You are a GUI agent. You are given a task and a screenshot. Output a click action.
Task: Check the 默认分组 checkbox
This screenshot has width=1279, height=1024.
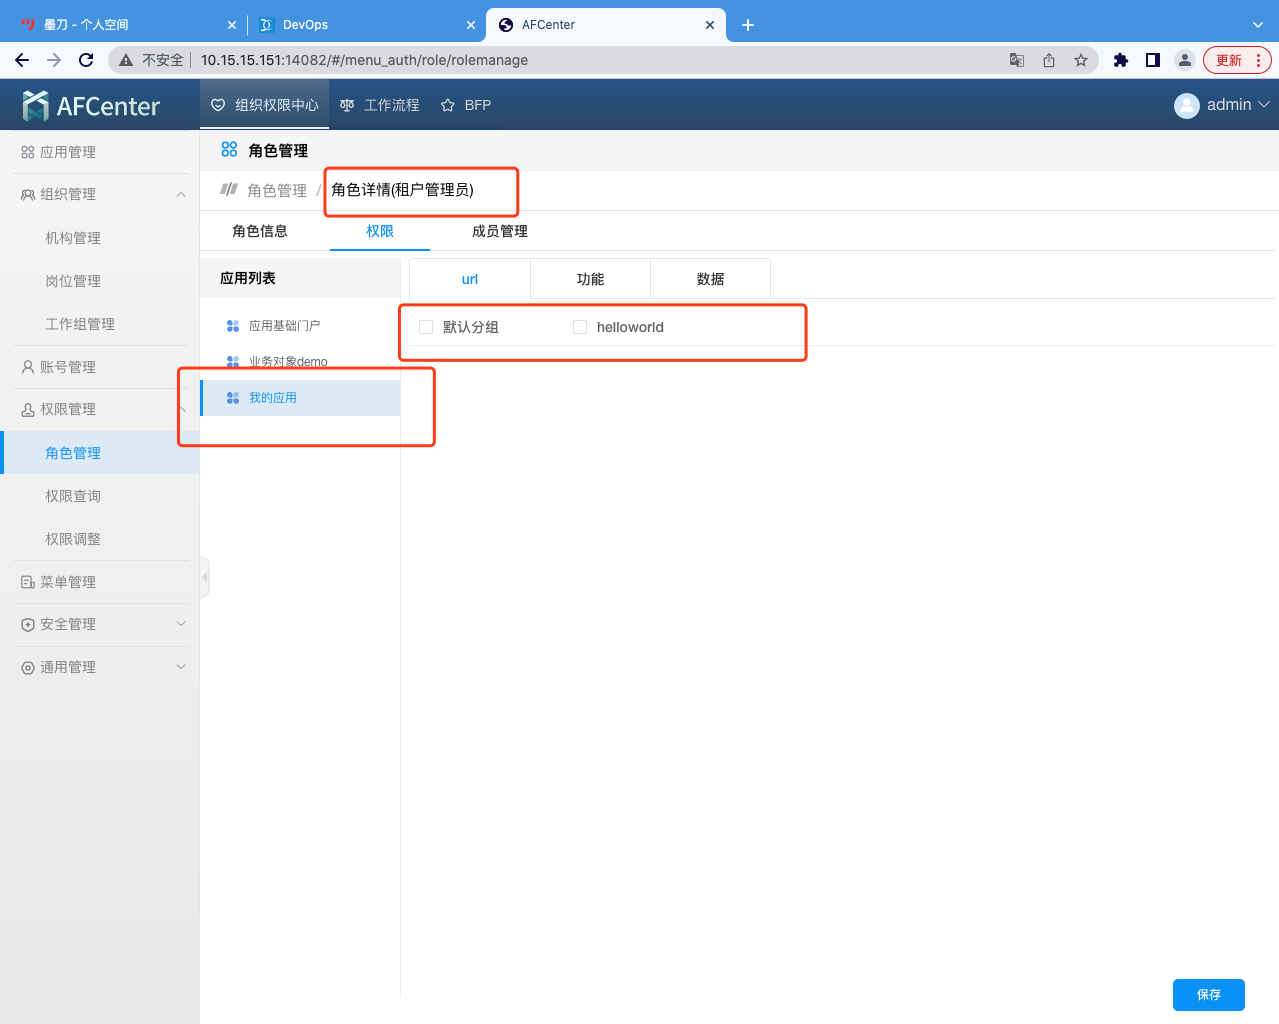pos(426,327)
